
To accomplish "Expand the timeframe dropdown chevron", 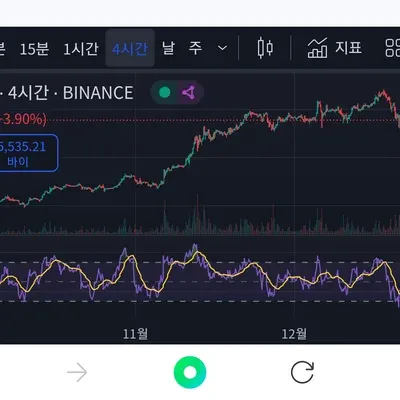I will pyautogui.click(x=222, y=48).
